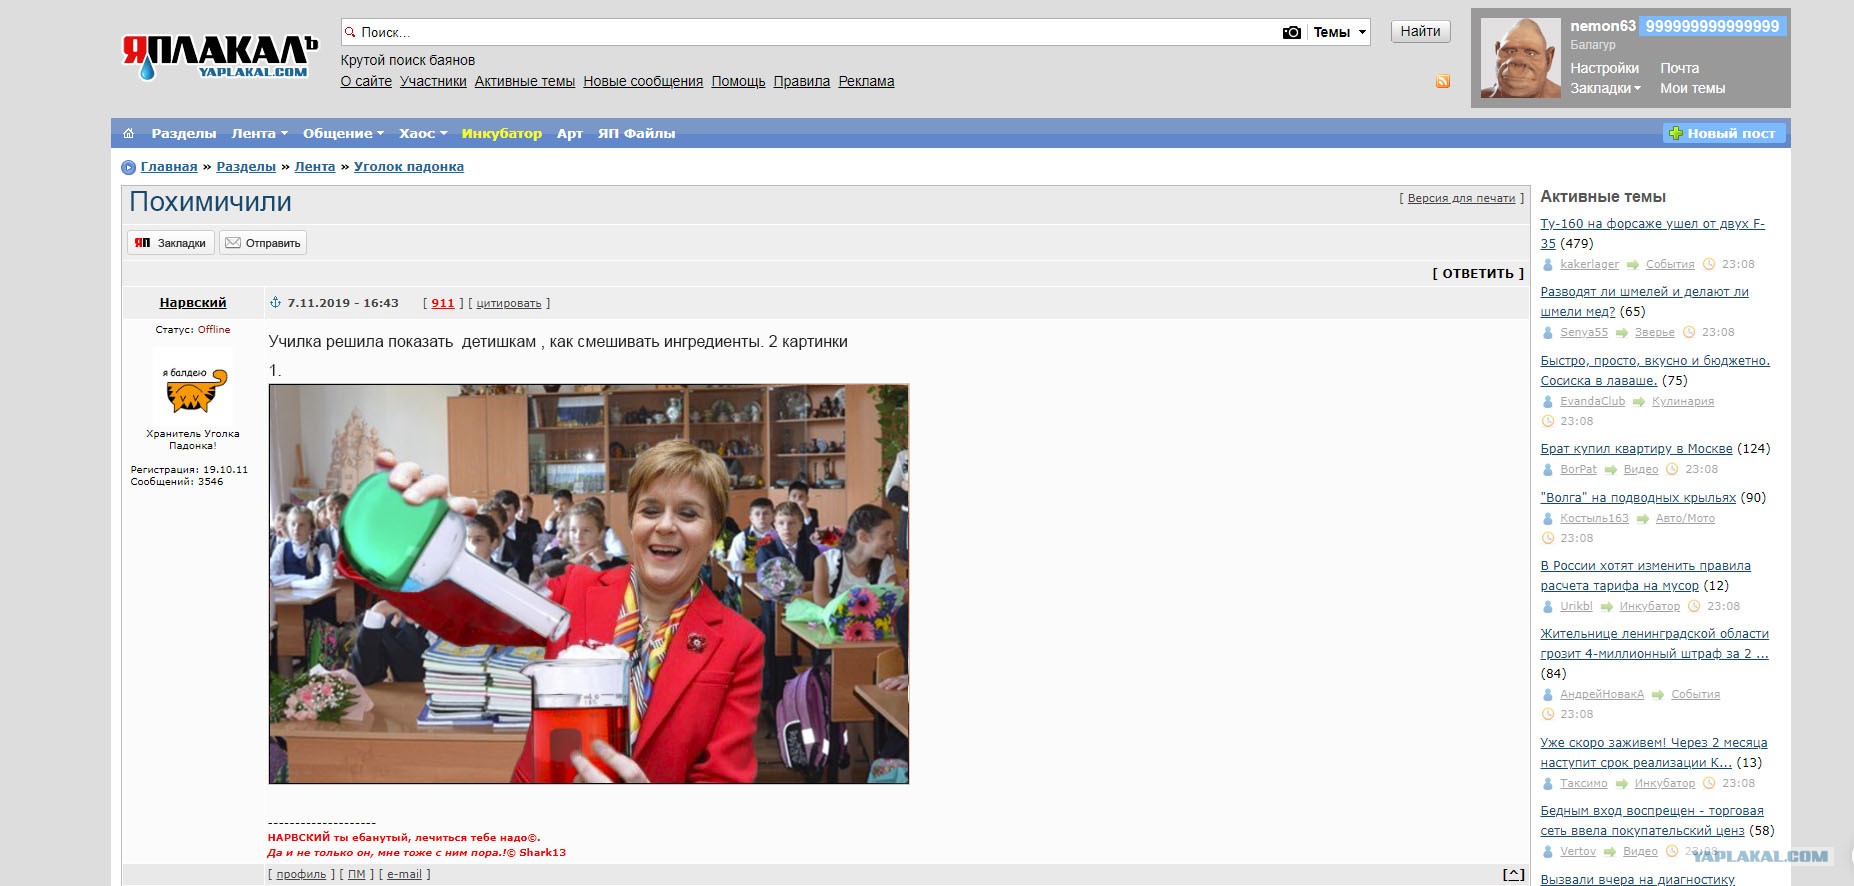Click the post anchor icon beside date
Screen dimensions: 1854x886
coord(275,303)
